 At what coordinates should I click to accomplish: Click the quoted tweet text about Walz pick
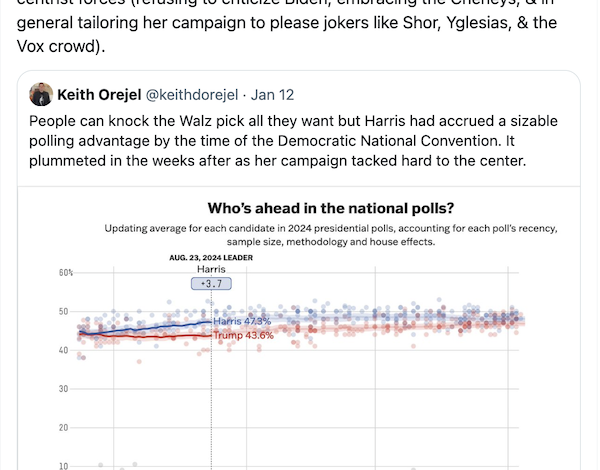tap(293, 140)
